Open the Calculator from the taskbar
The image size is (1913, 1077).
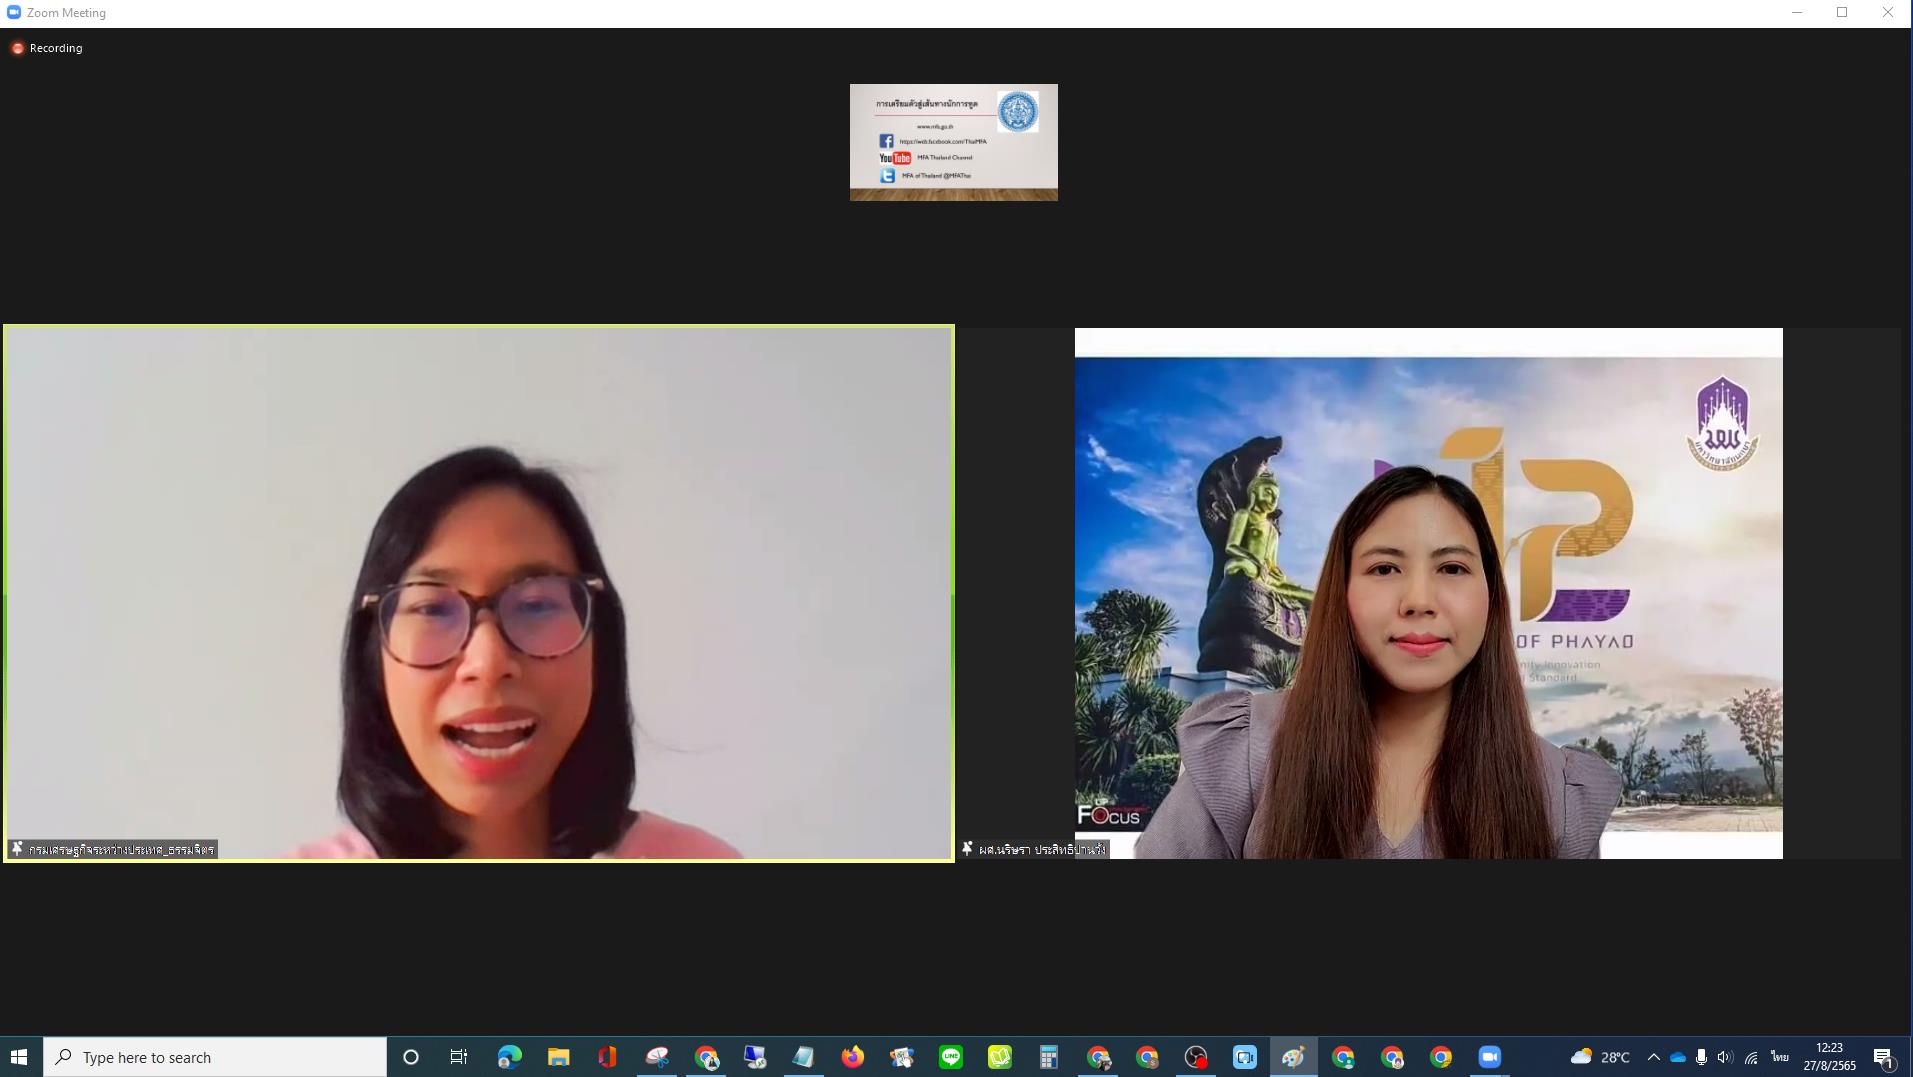[x=1048, y=1057]
